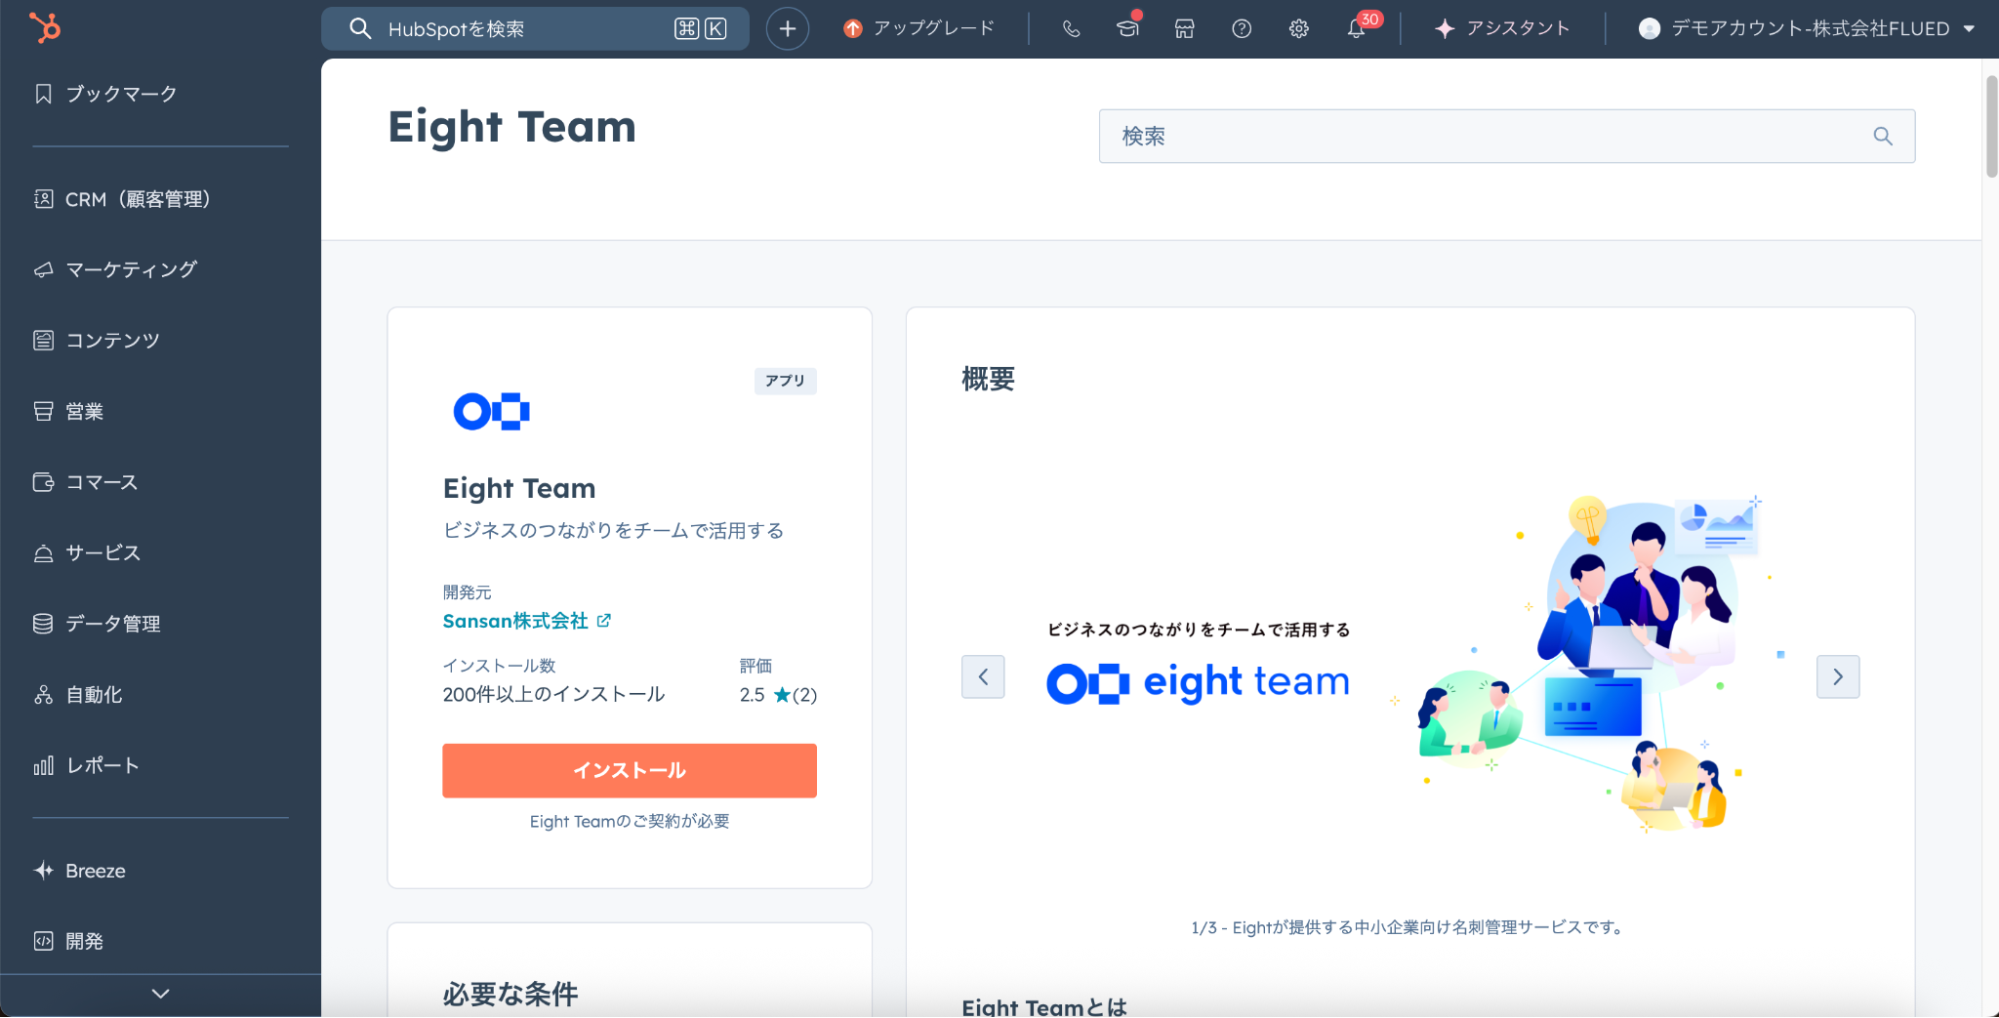
Task: Show next overview slide with right arrow
Action: point(1837,677)
